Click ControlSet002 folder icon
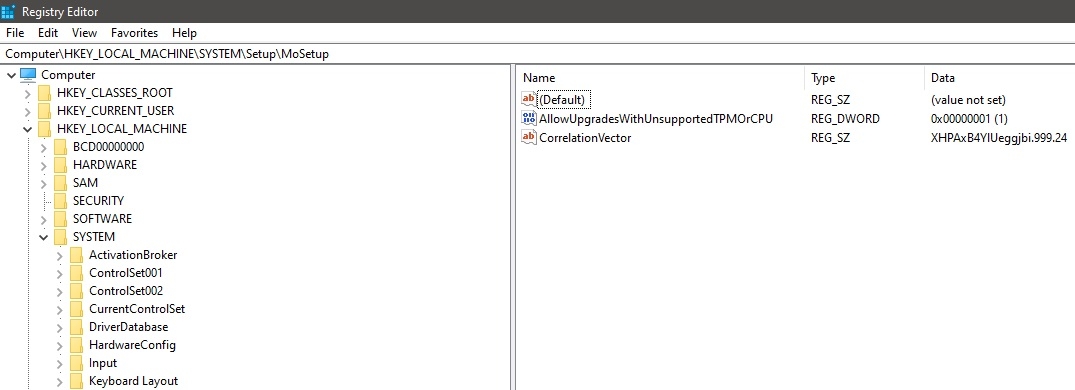Image resolution: width=1075 pixels, height=390 pixels. [77, 291]
